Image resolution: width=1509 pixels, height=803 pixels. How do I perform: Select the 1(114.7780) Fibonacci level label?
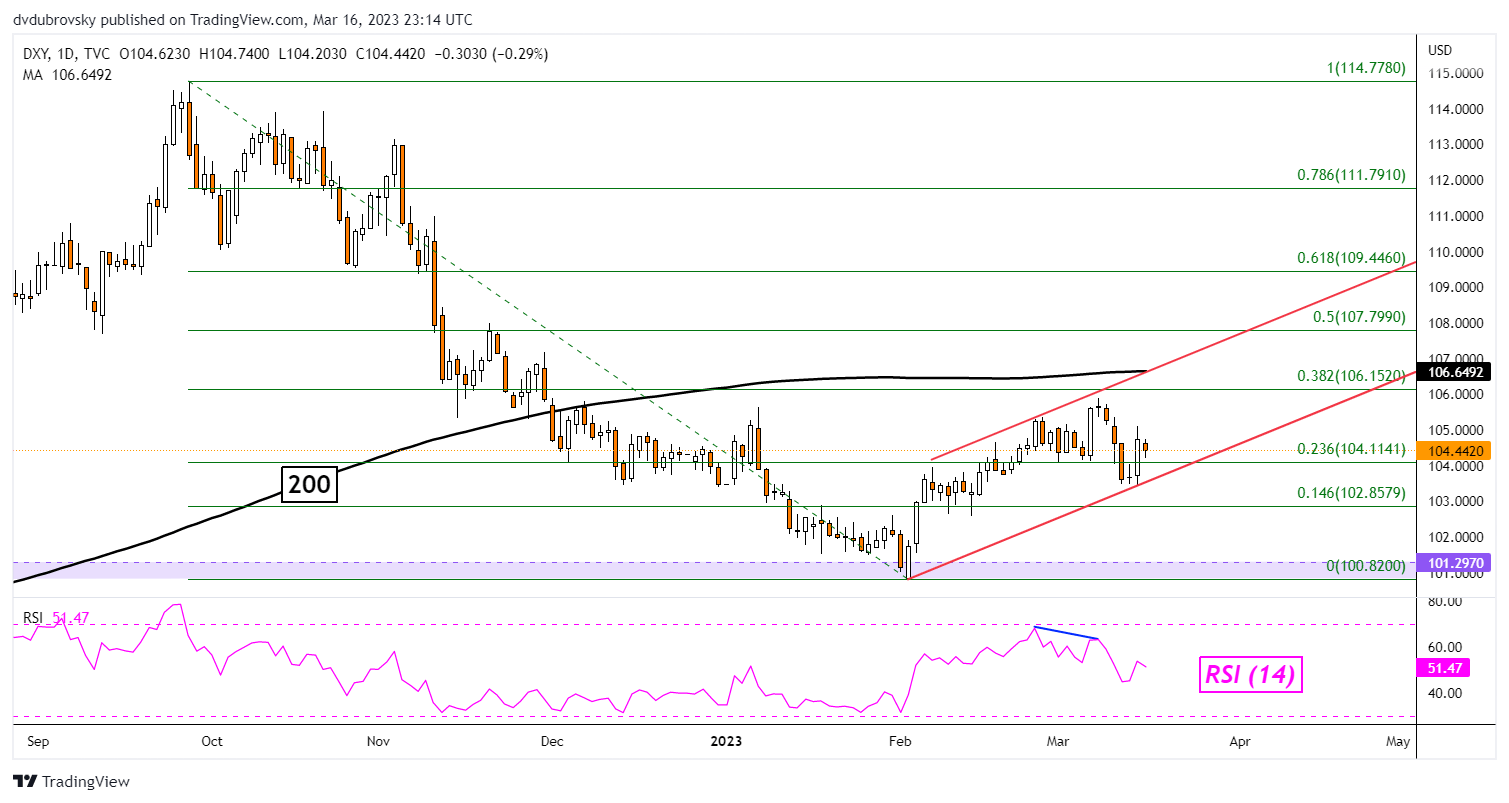click(x=1366, y=69)
